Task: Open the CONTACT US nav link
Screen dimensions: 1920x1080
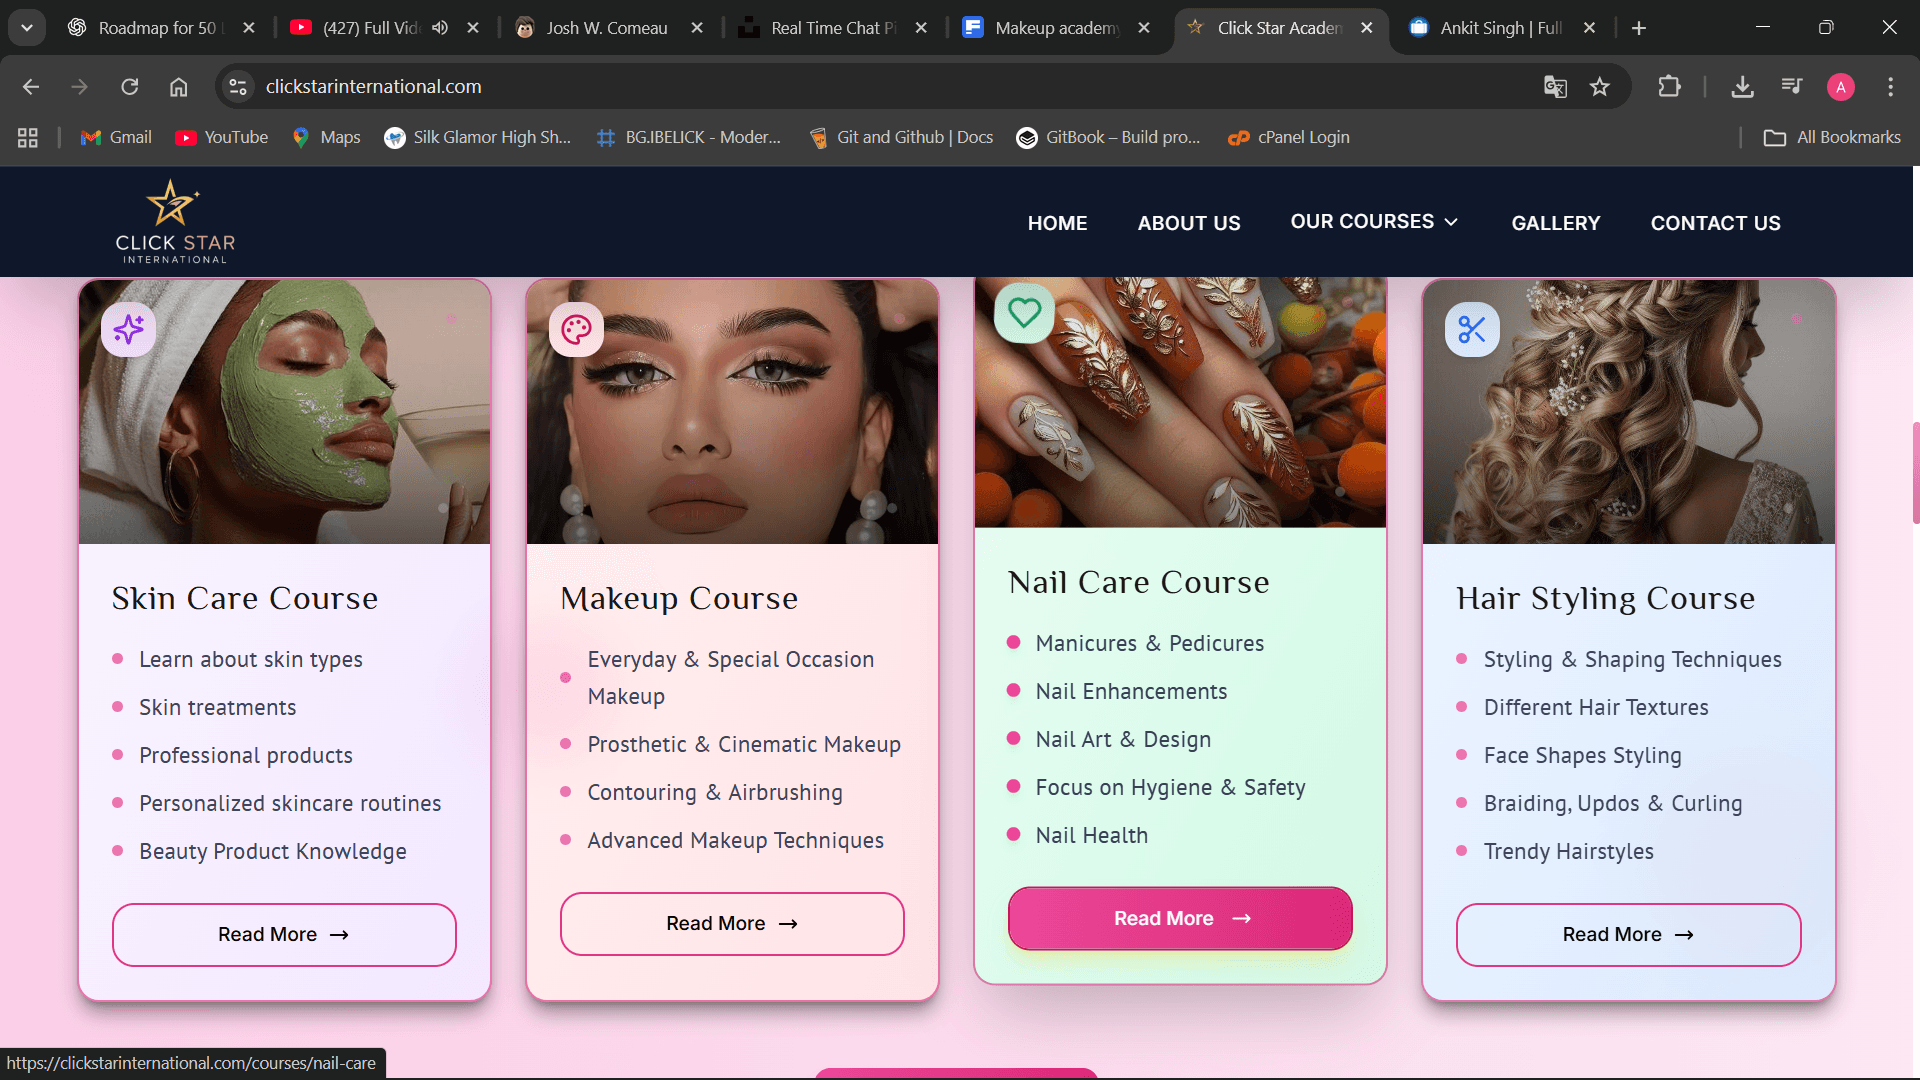Action: (x=1715, y=223)
